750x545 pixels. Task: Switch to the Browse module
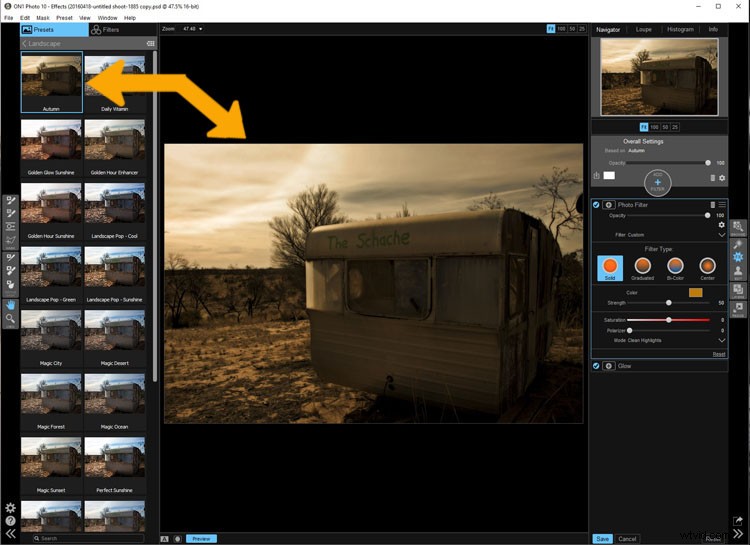(x=738, y=227)
